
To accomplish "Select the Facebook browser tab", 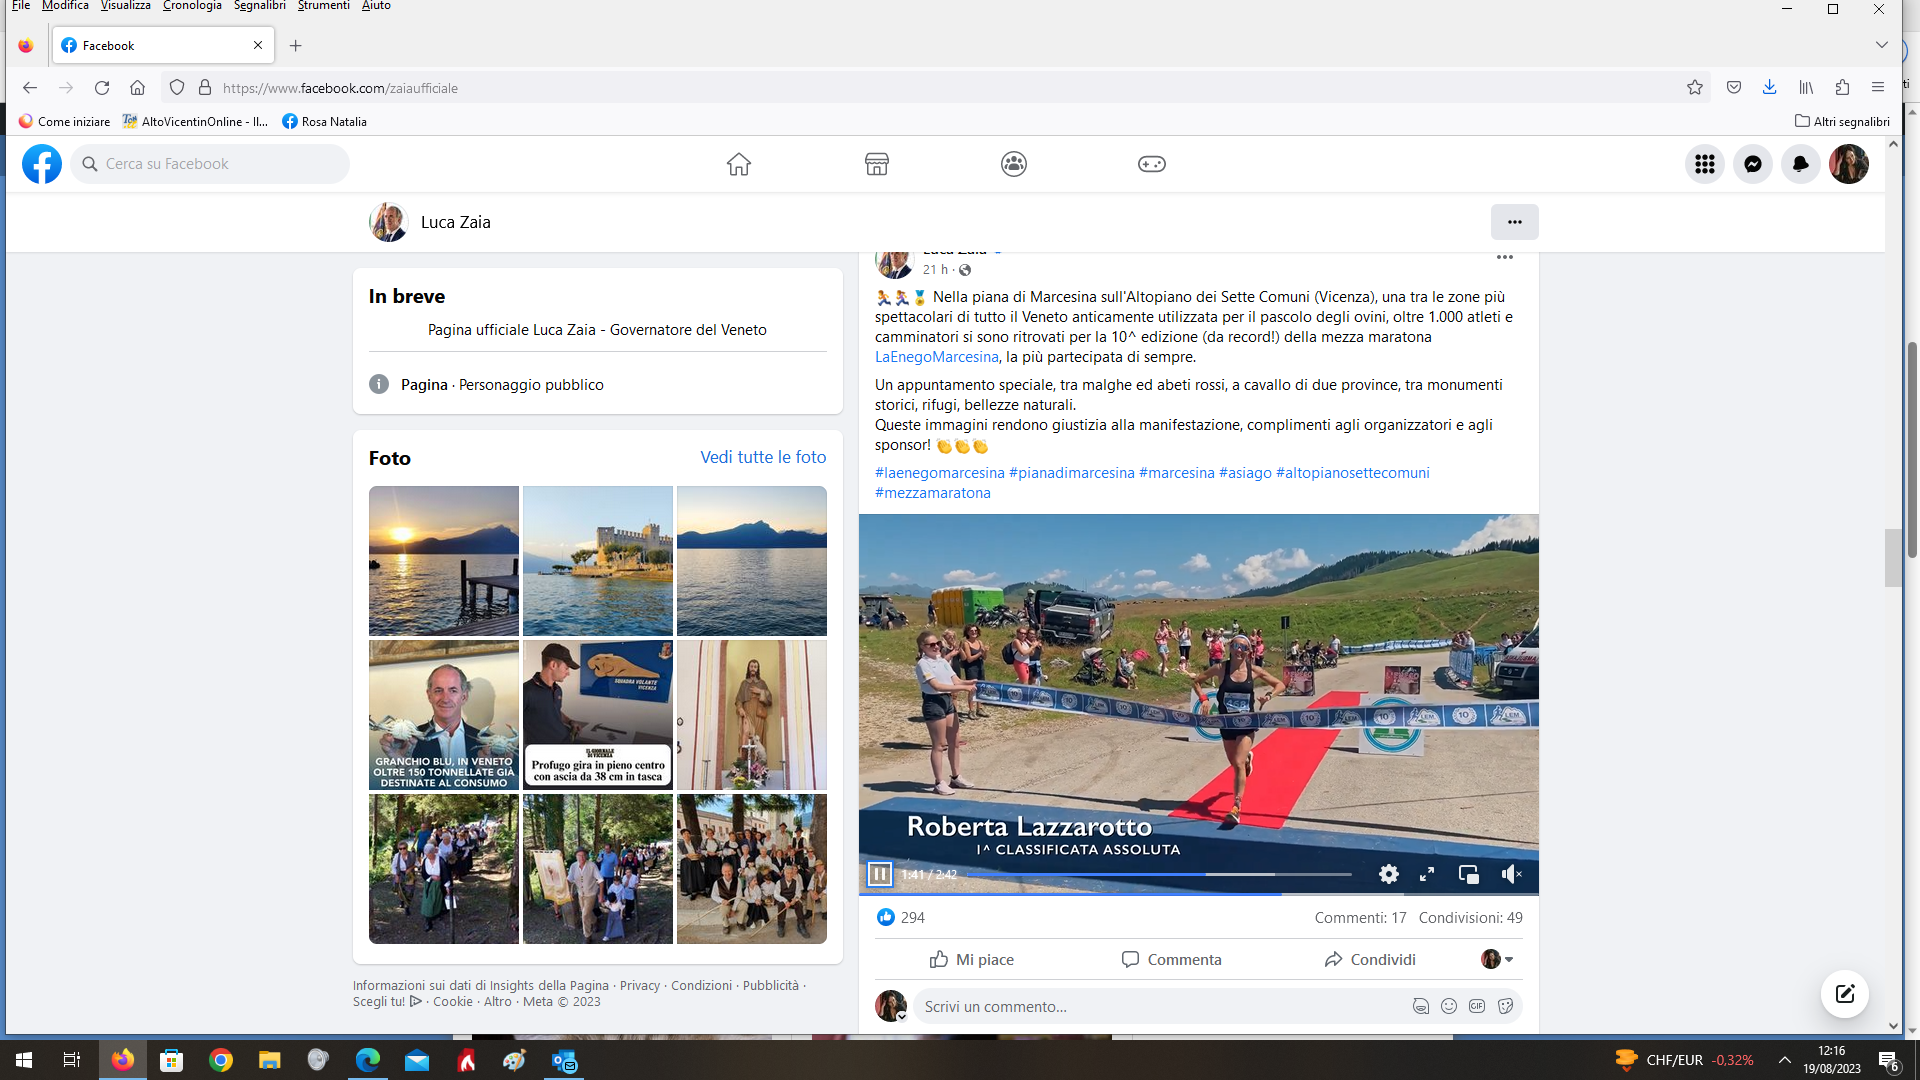I will click(x=162, y=45).
